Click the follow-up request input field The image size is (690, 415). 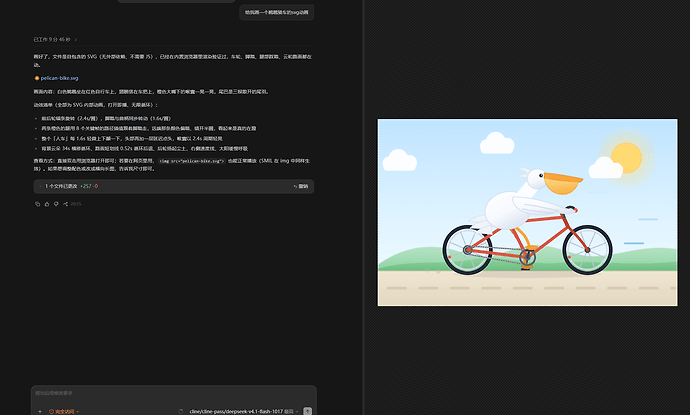coord(174,393)
